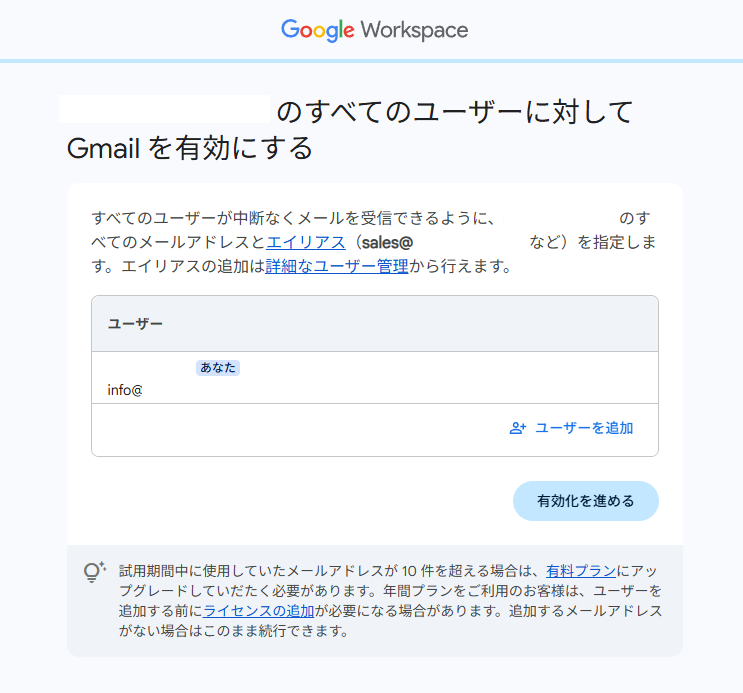743x693 pixels.
Task: Open the ライセンスの追加 link
Action: (259, 610)
